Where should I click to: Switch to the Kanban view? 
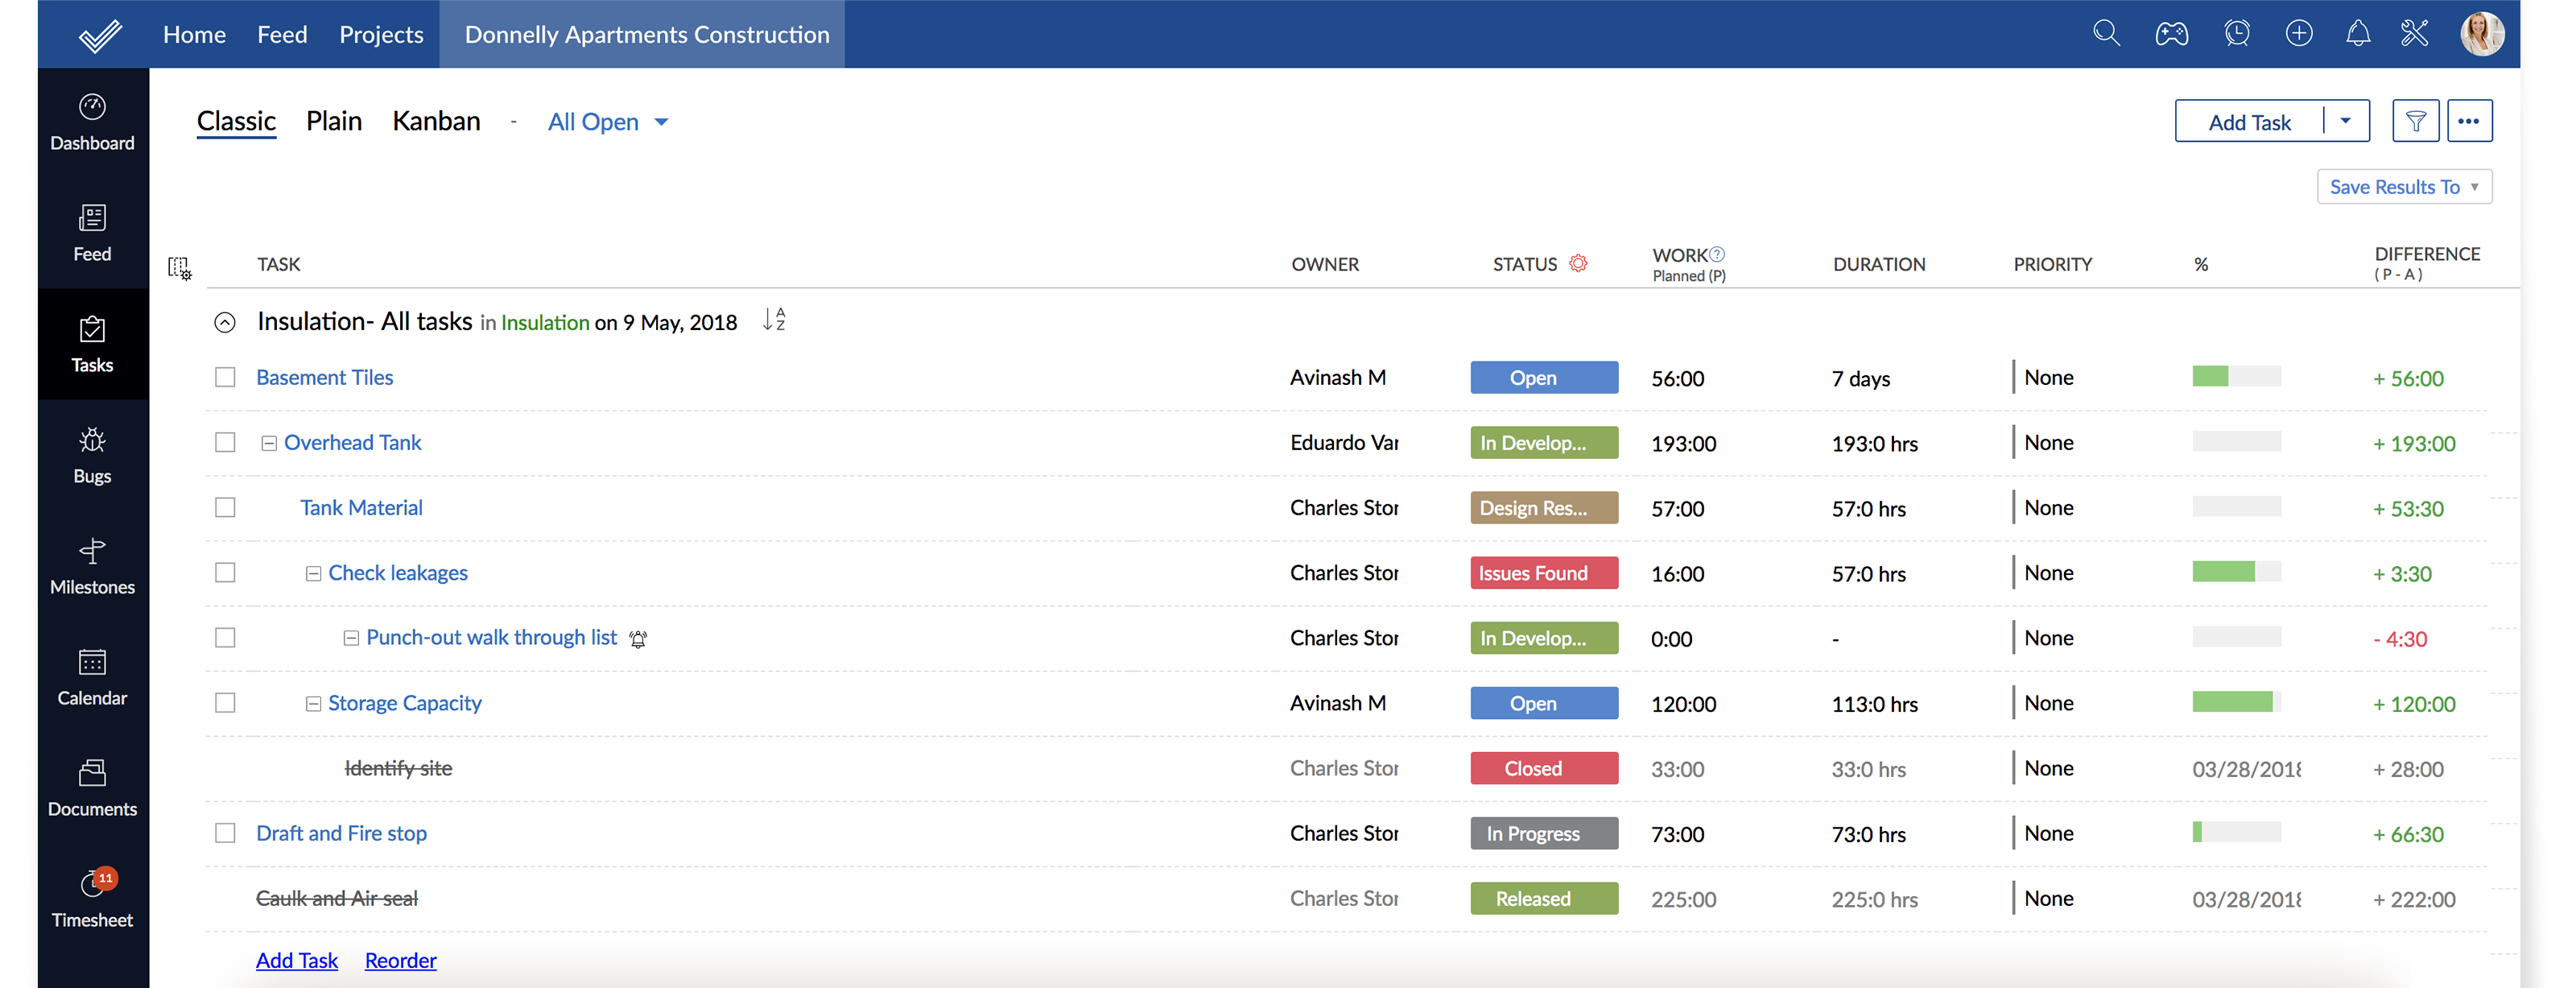pyautogui.click(x=436, y=121)
